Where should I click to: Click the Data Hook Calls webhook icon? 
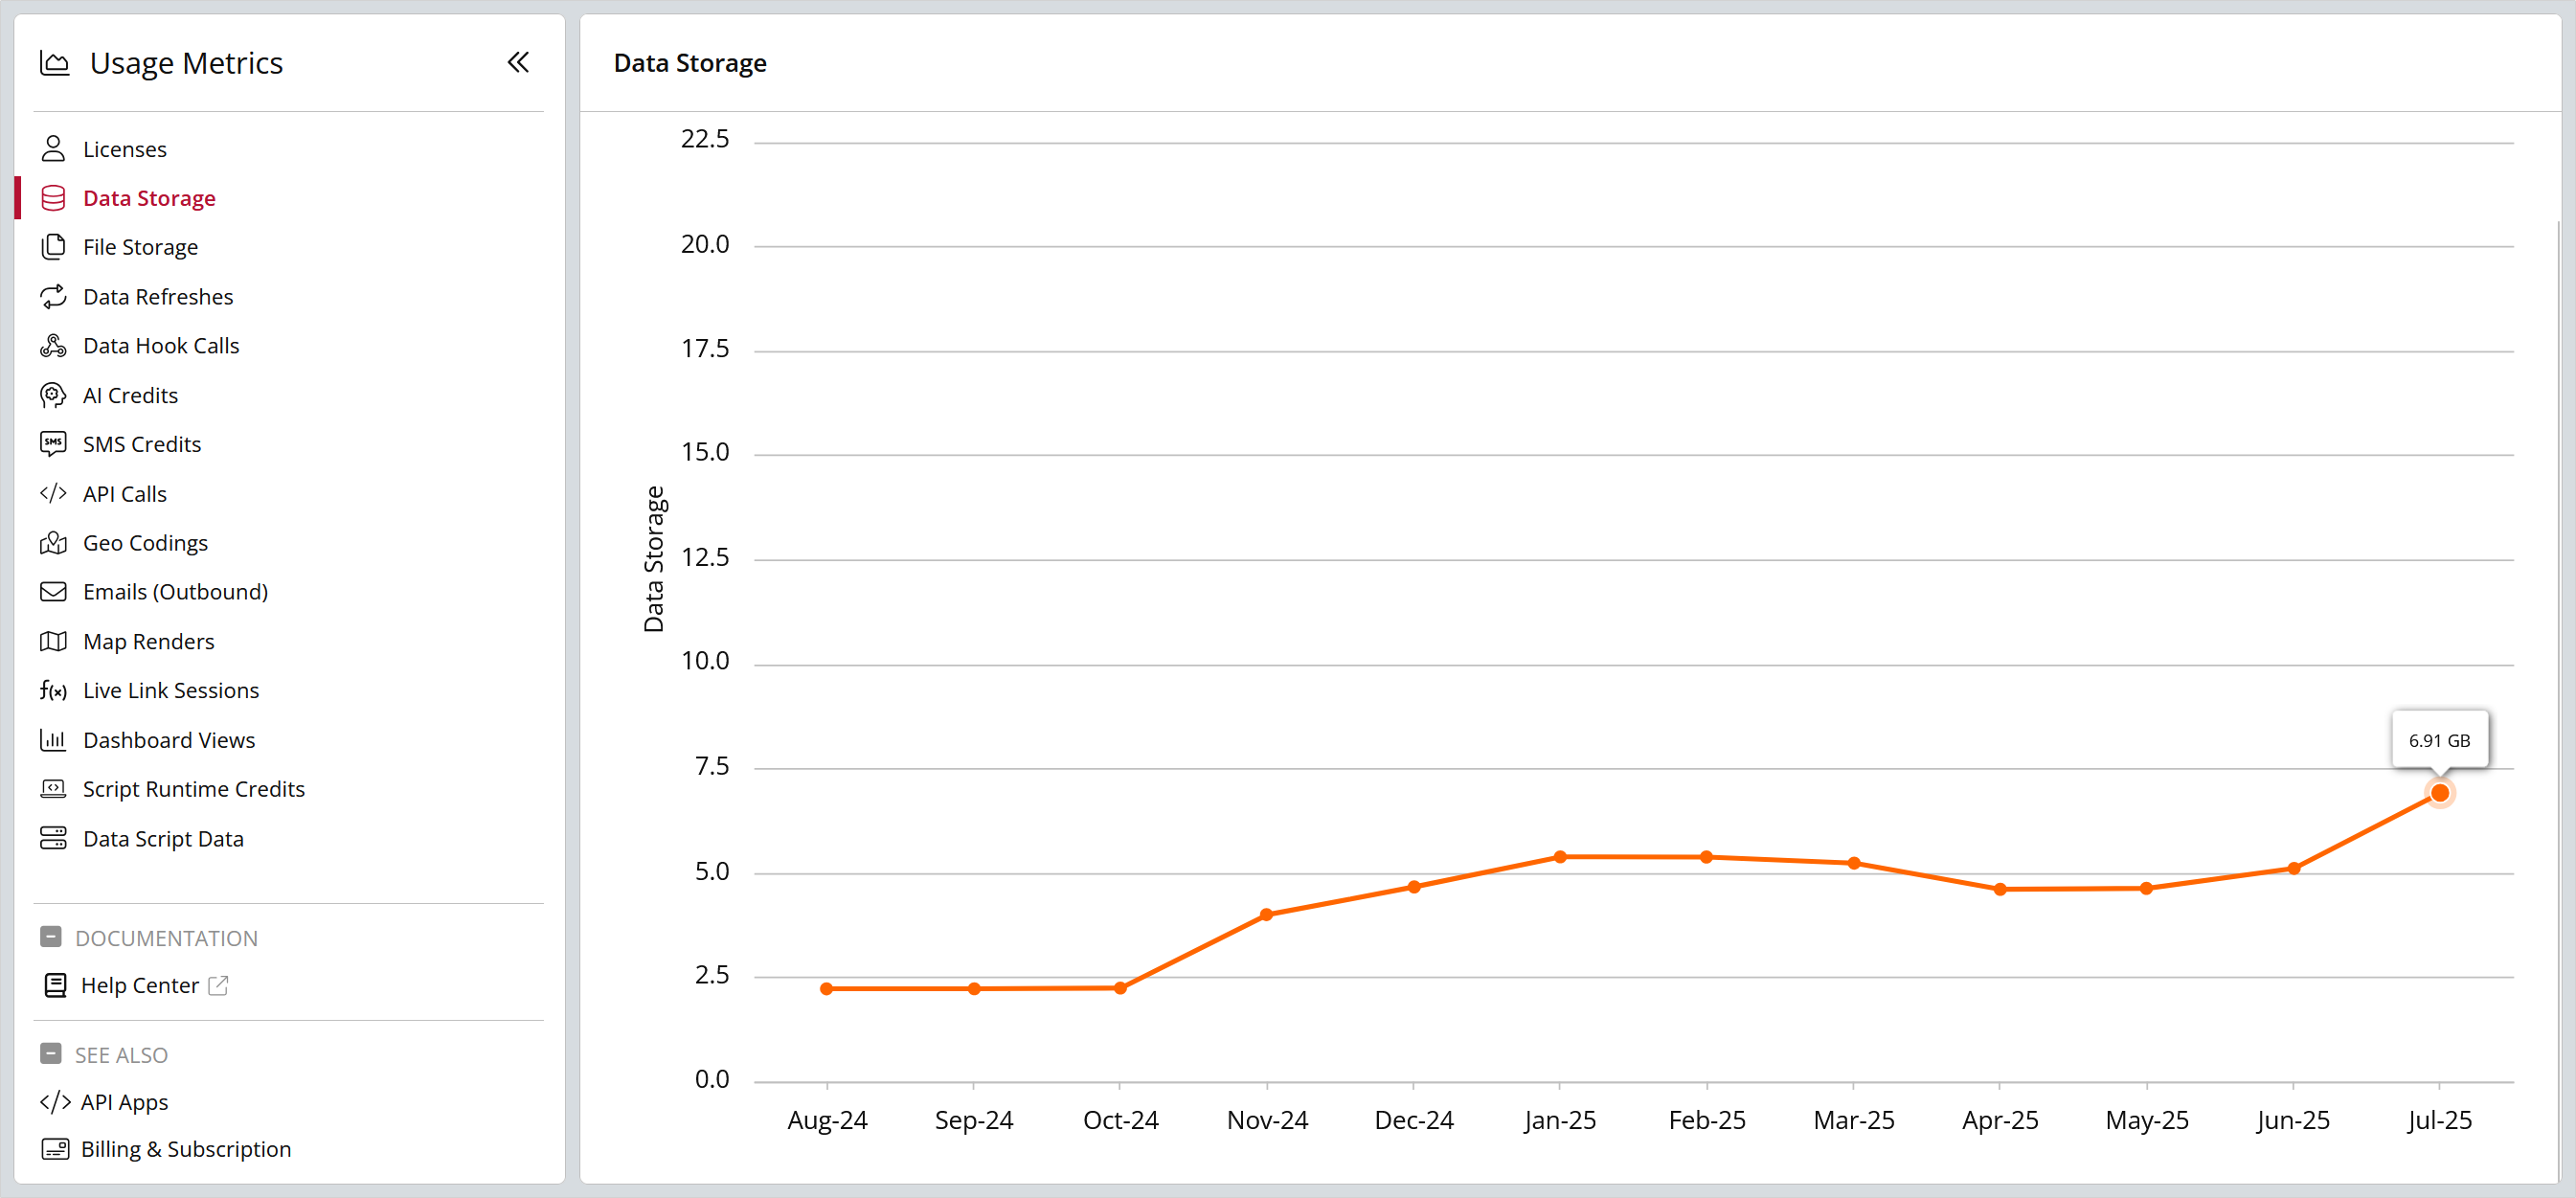pos(53,346)
